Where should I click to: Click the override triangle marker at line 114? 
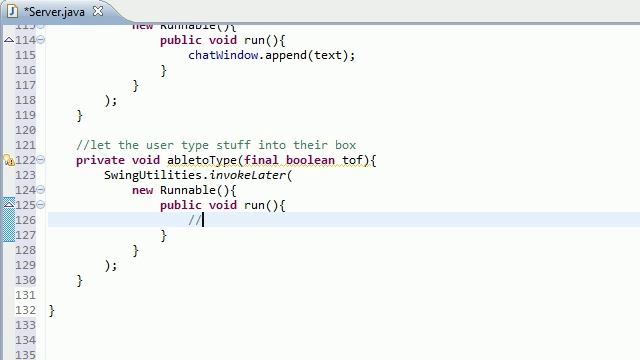pos(9,40)
